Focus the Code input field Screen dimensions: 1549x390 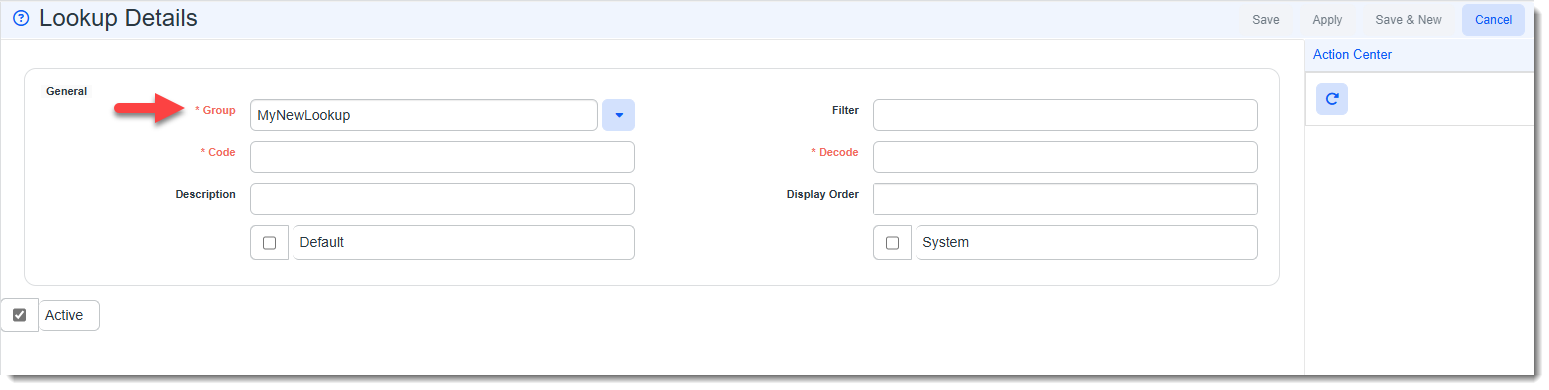click(x=442, y=157)
